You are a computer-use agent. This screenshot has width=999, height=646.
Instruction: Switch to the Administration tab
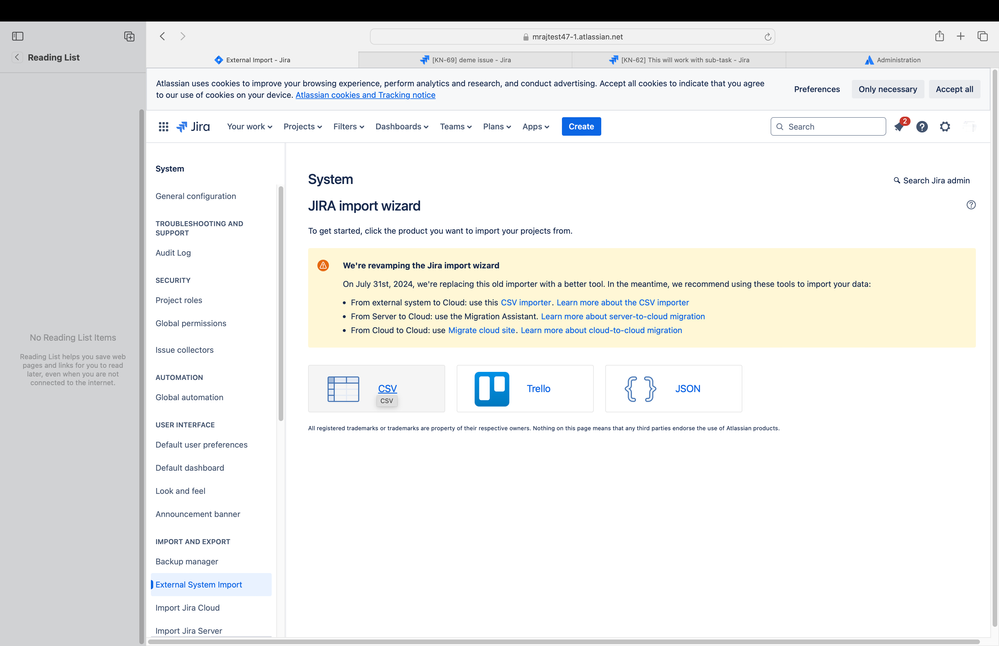(x=892, y=60)
